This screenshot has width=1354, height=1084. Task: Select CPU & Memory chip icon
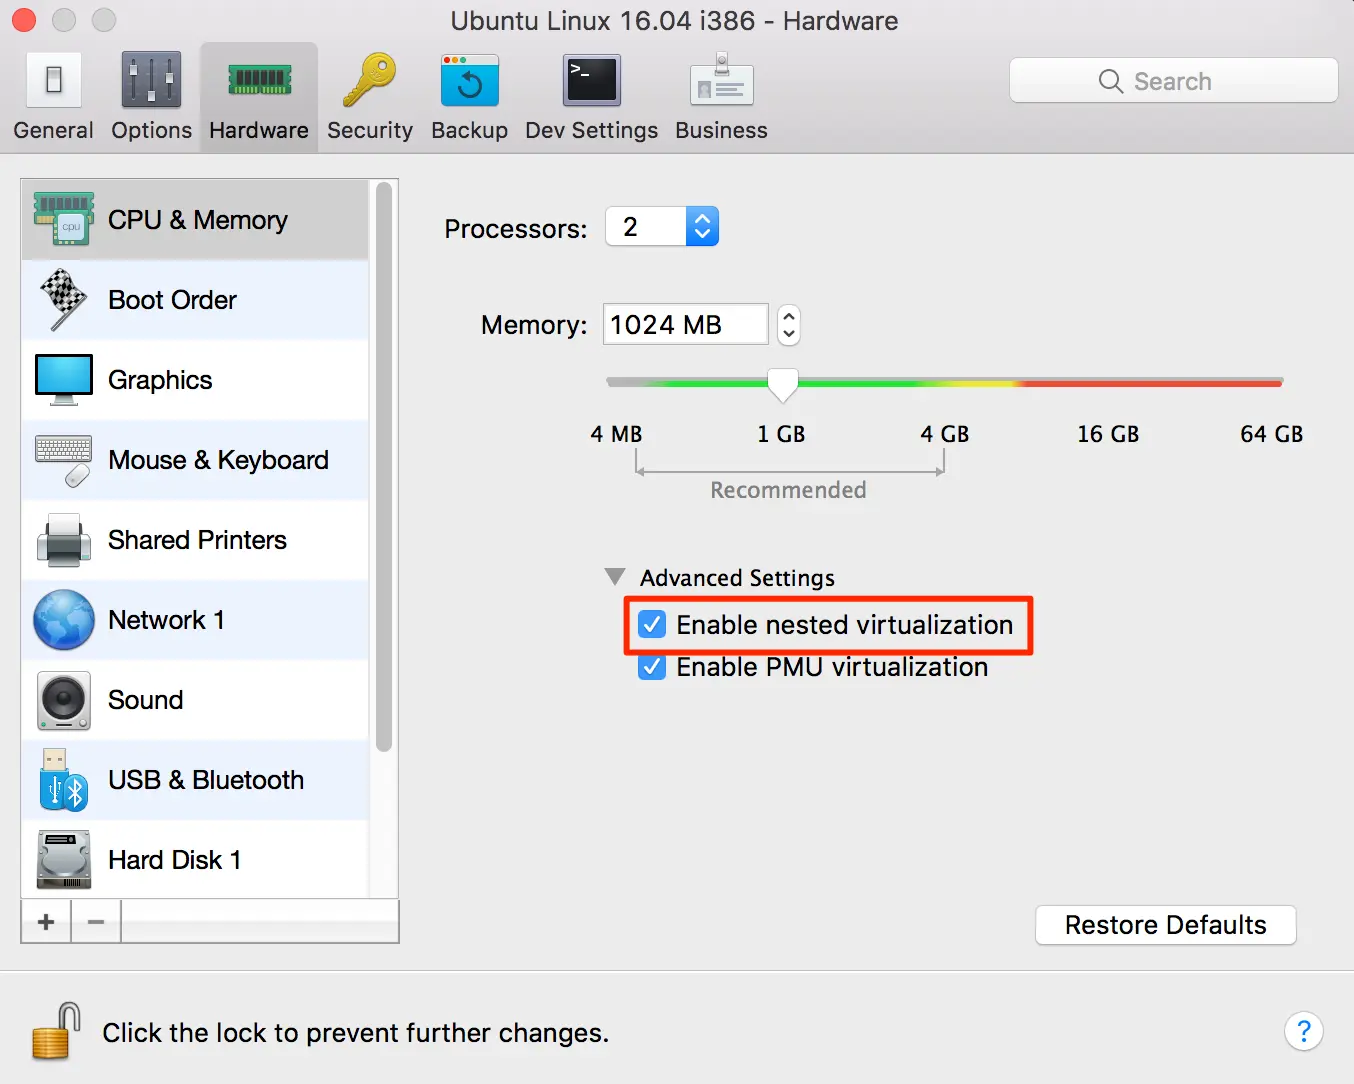coord(64,219)
